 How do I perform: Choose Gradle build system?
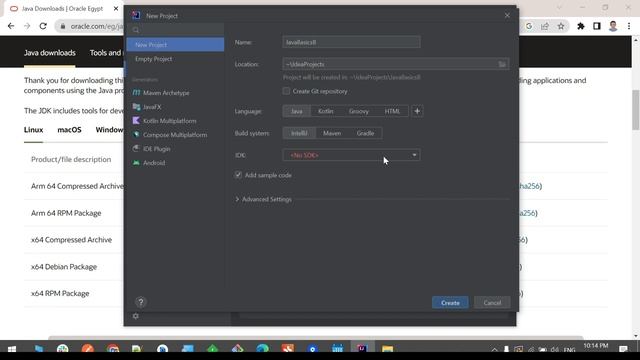pos(365,133)
